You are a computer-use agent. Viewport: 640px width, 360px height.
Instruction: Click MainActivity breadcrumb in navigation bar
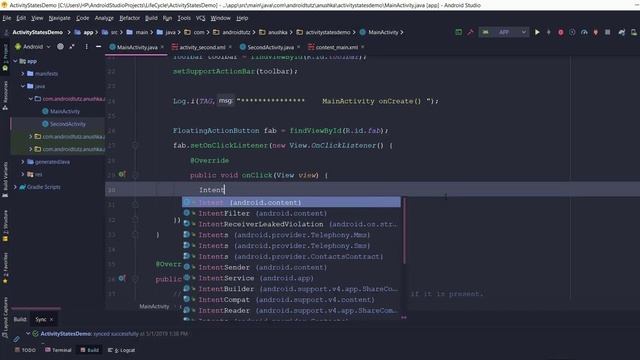pos(379,32)
